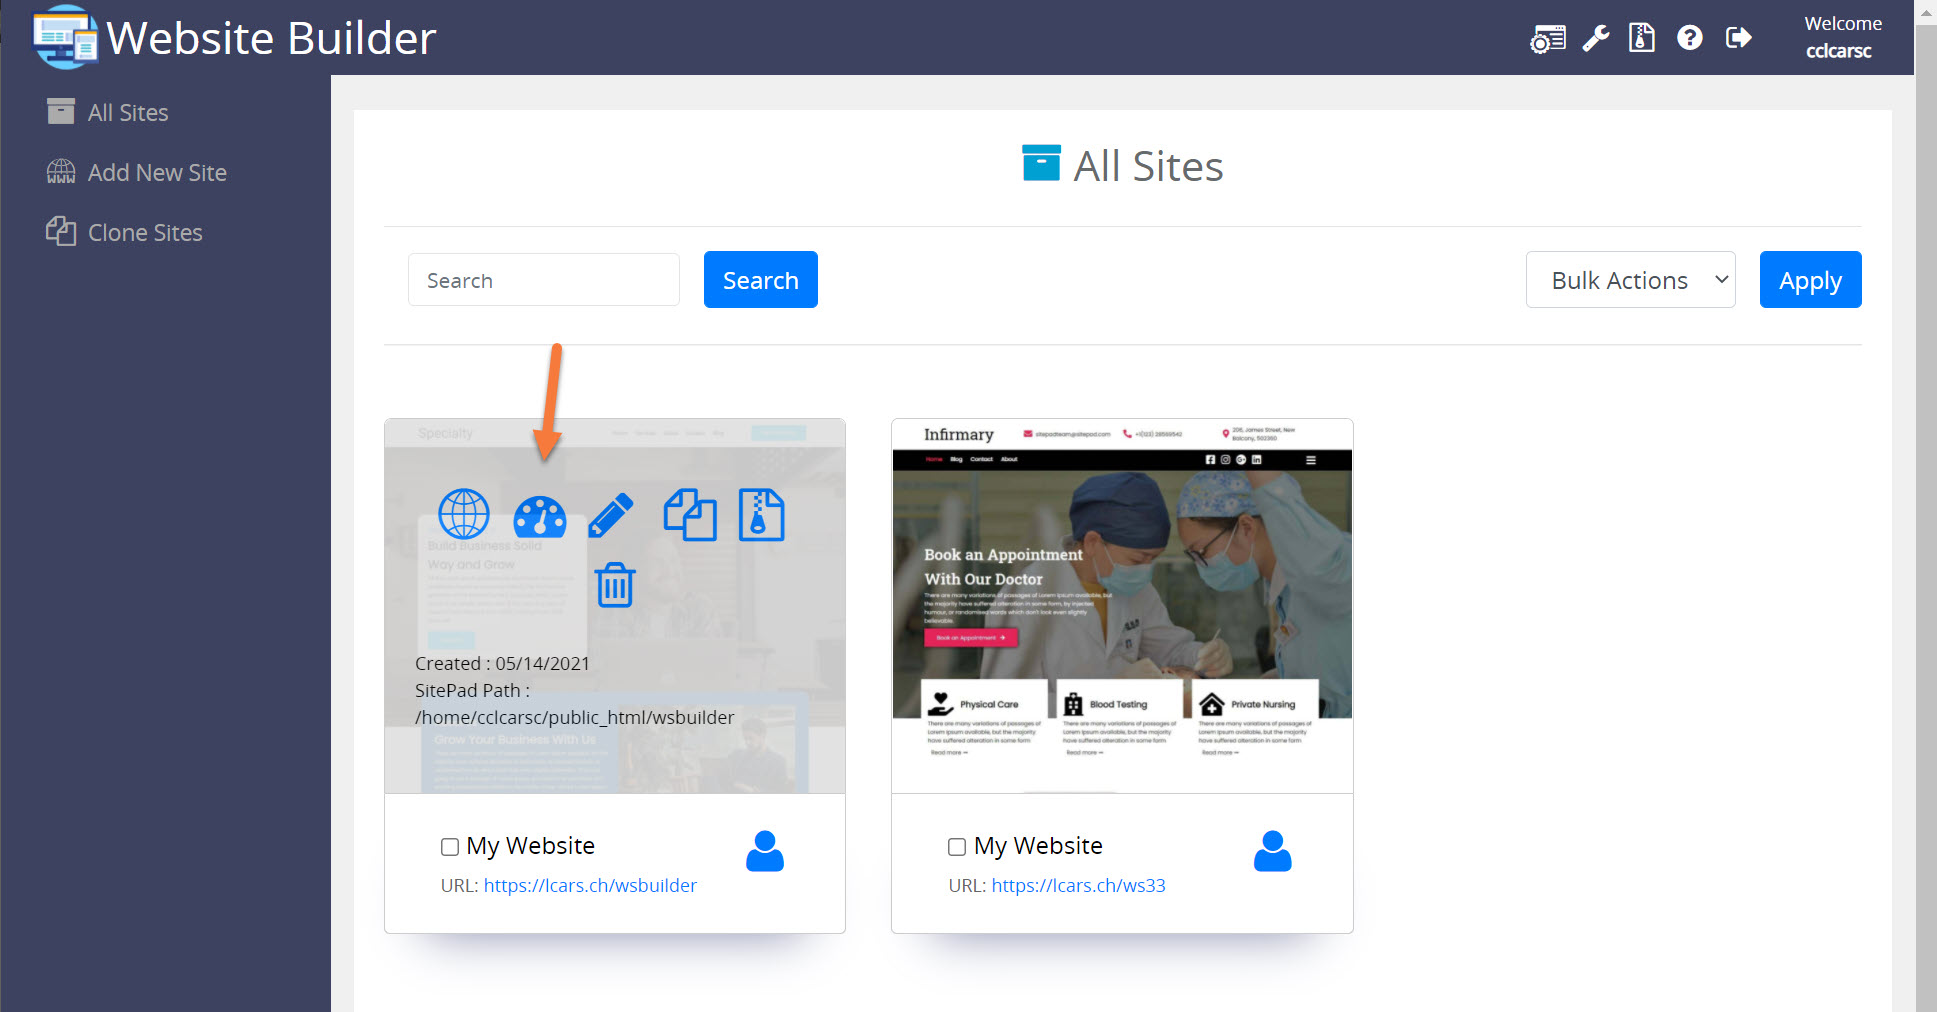The height and width of the screenshot is (1012, 1937).
Task: Open the https://lcars.ch/ws33 link
Action: click(x=1078, y=885)
